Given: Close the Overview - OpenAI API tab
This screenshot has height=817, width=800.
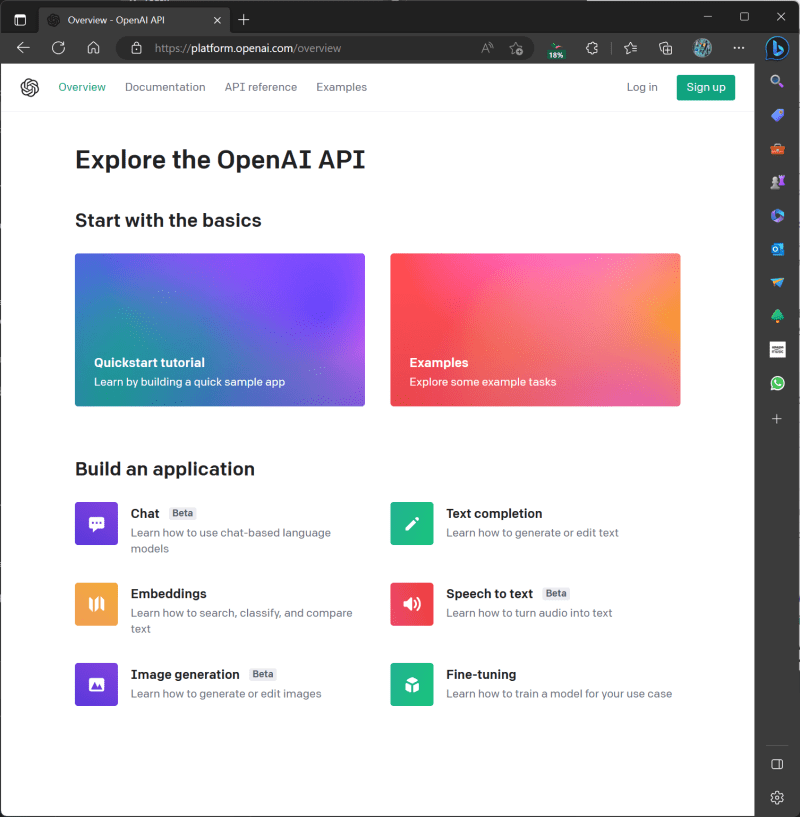Looking at the screenshot, I should 217,20.
